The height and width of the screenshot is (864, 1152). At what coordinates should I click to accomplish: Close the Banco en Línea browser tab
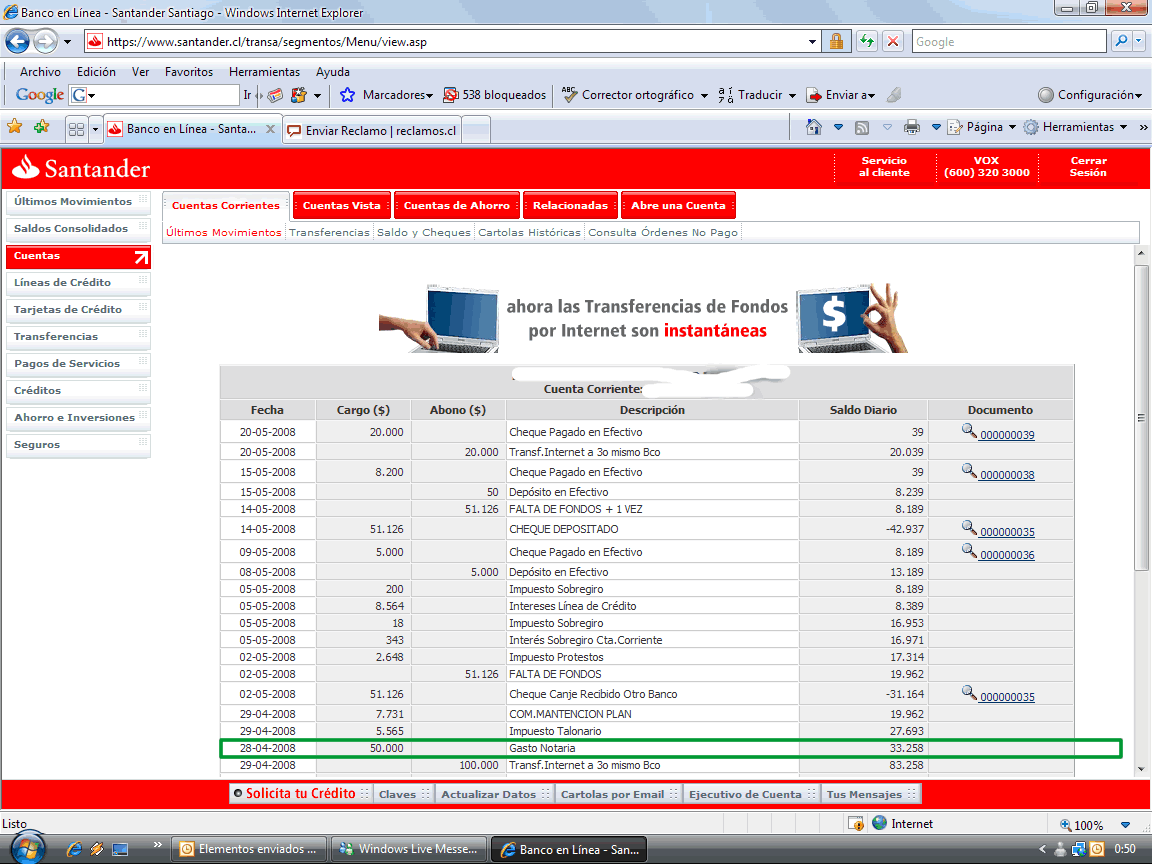click(270, 129)
